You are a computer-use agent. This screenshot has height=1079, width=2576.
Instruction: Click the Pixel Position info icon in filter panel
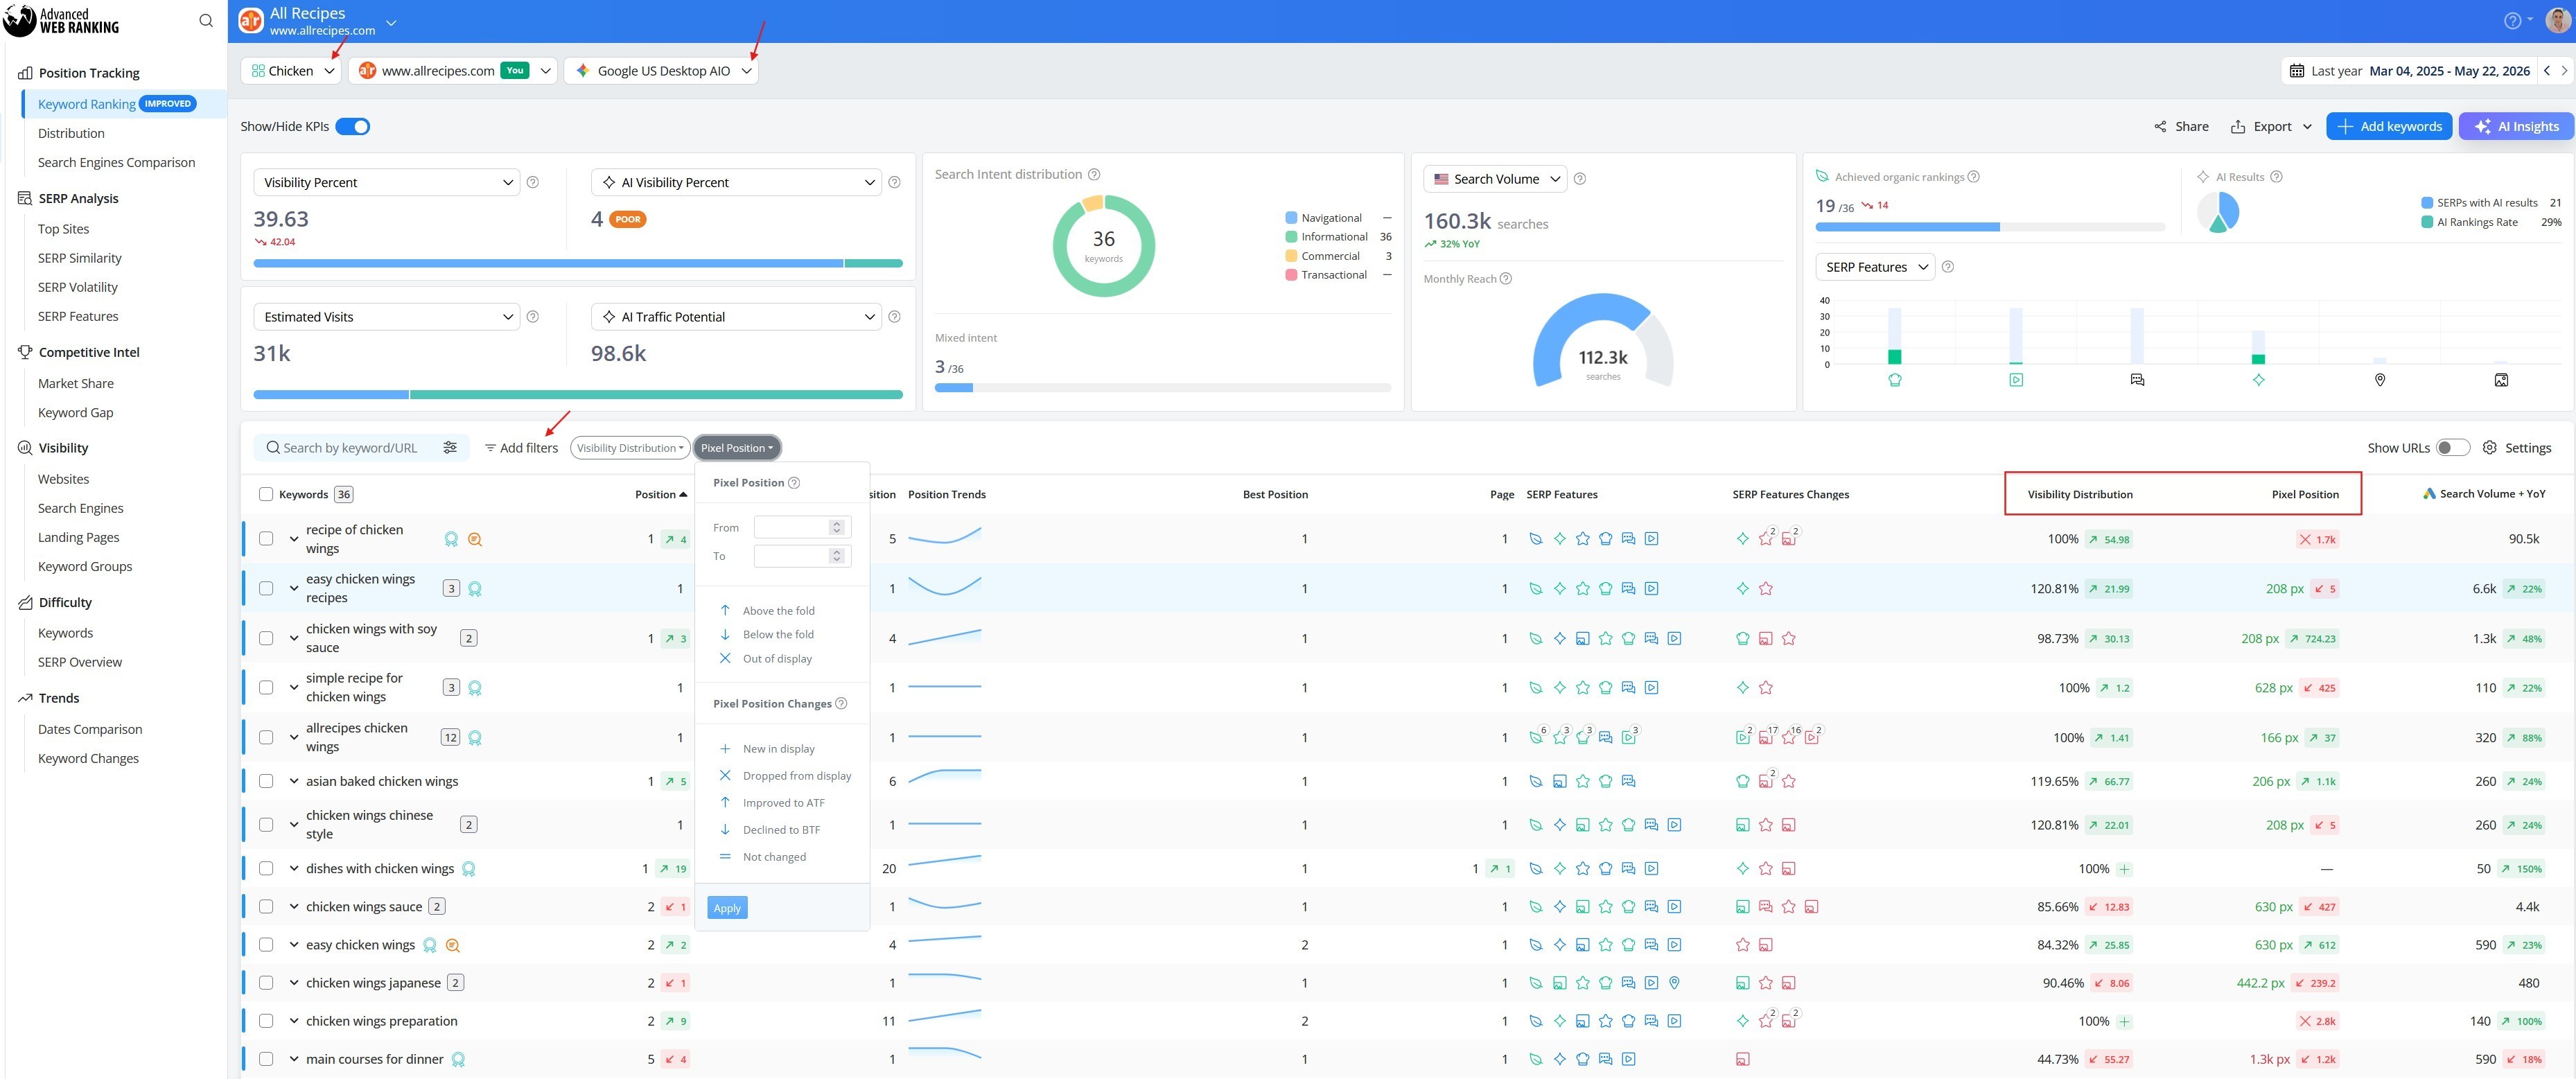(794, 483)
